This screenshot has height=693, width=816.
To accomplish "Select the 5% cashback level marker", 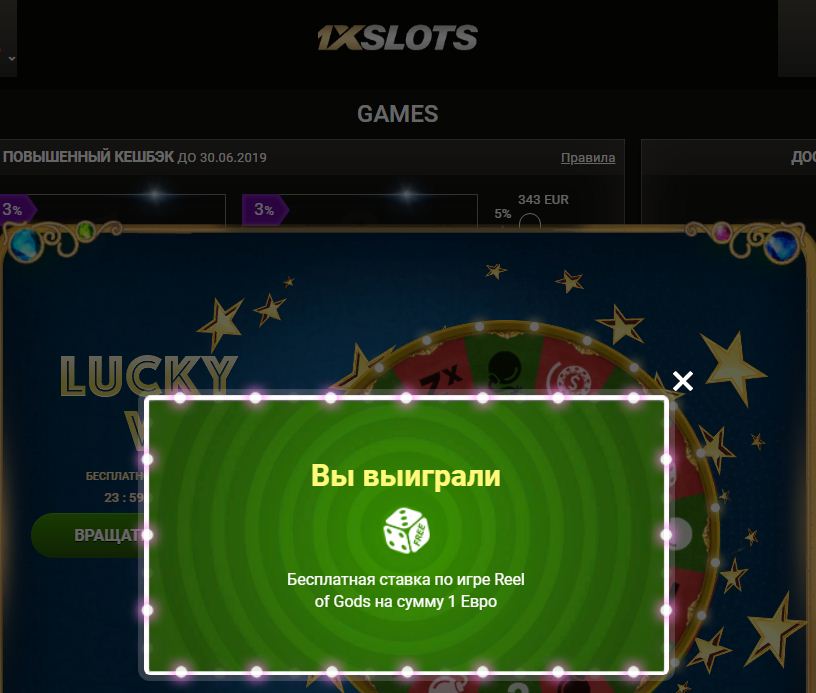I will click(x=503, y=214).
